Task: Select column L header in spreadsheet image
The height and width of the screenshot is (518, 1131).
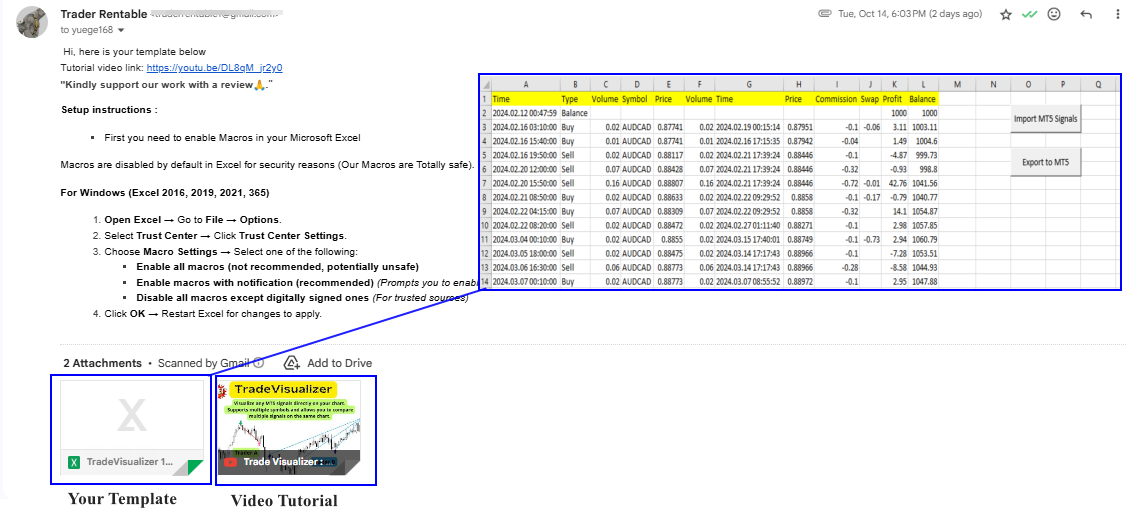Action: coord(923,84)
